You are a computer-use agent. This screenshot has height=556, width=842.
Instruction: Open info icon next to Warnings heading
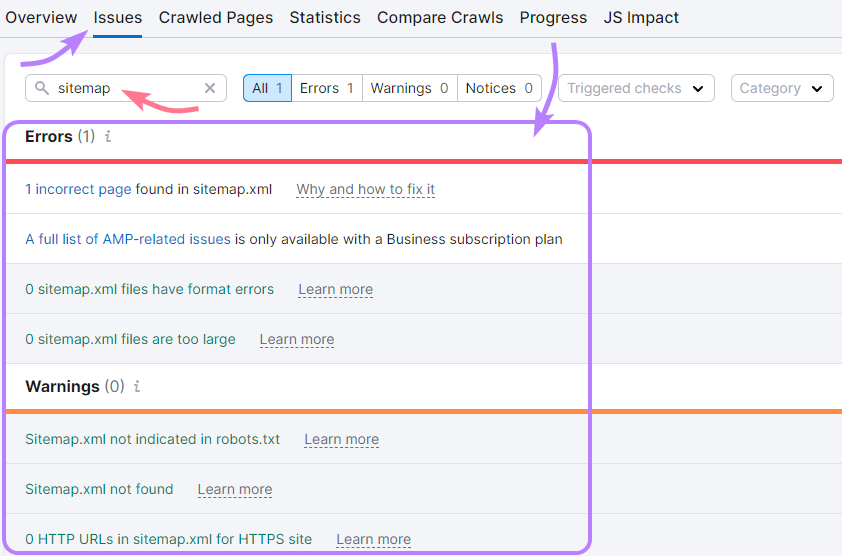point(137,386)
